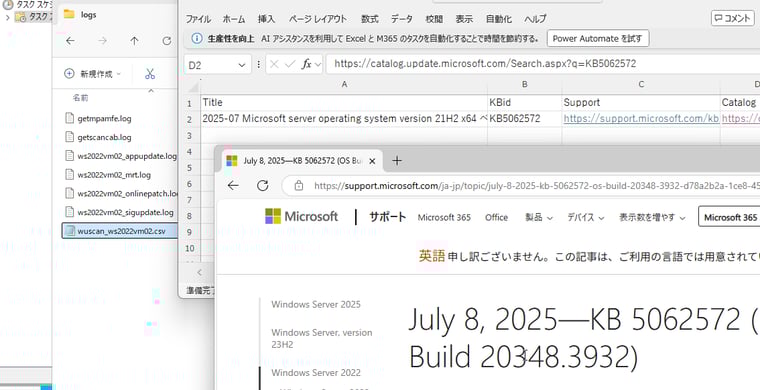Click the Microsoft 365 outlined button
Viewport: 760px width, 390px height.
[x=729, y=217]
